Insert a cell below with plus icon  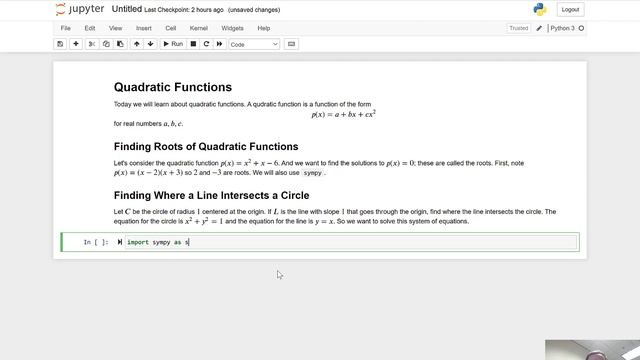[76, 44]
